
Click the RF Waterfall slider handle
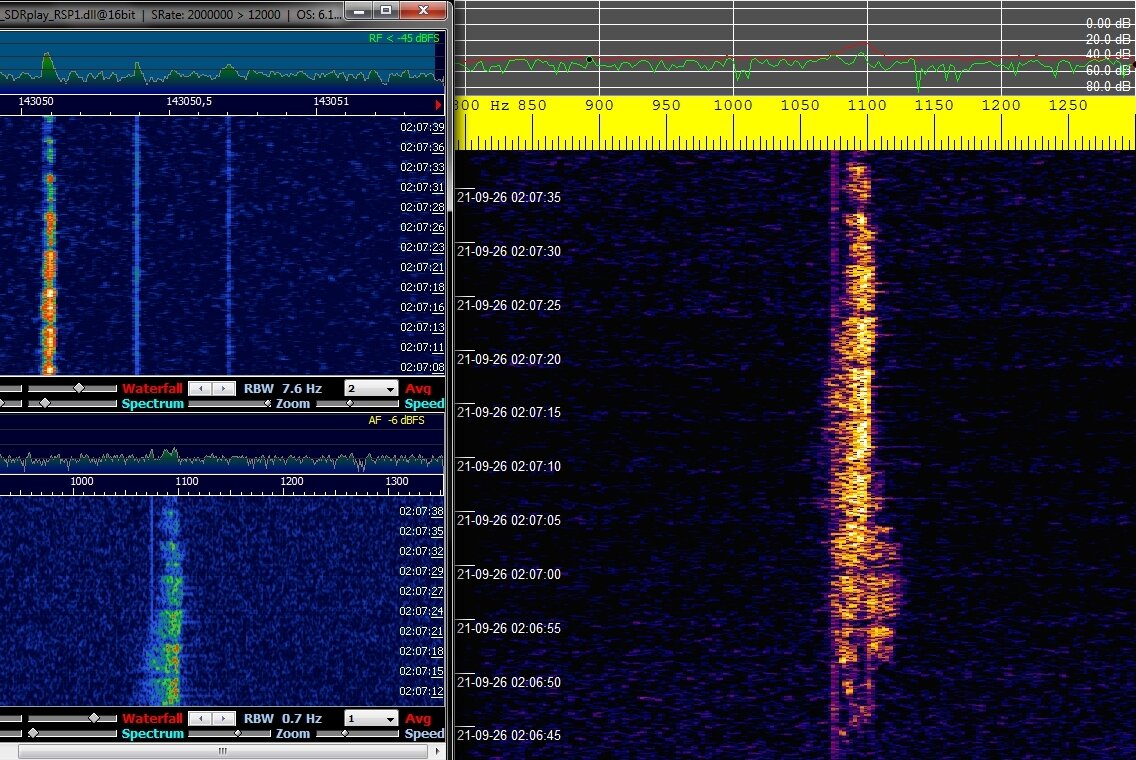click(x=80, y=388)
